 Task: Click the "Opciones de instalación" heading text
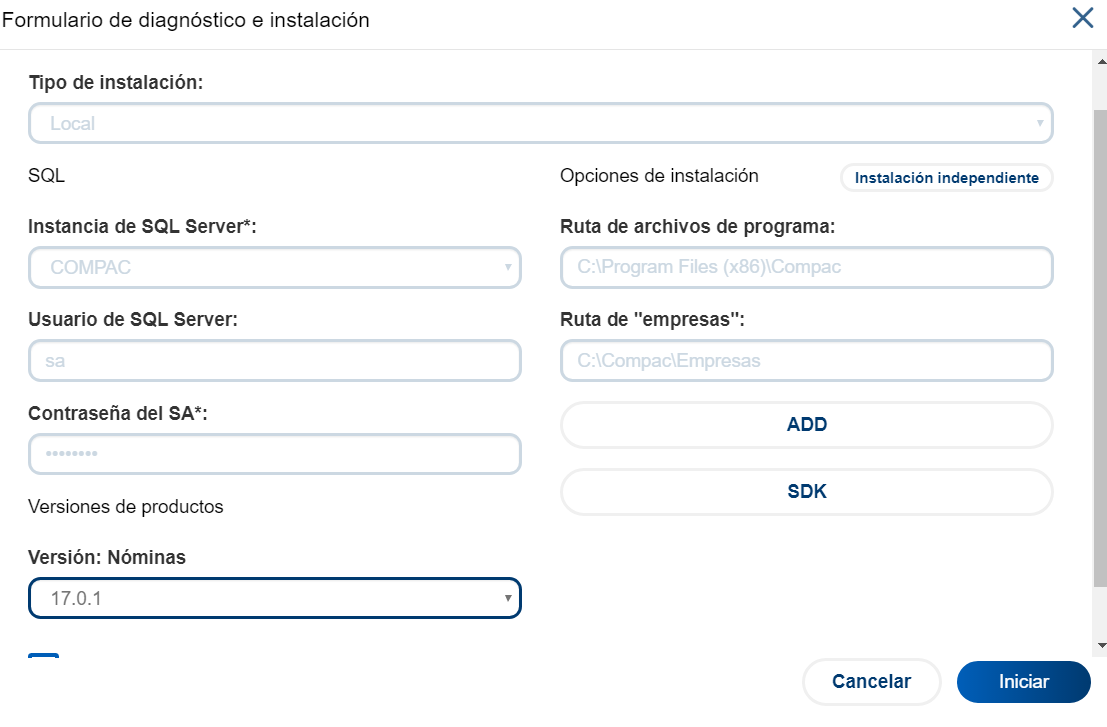(x=659, y=176)
